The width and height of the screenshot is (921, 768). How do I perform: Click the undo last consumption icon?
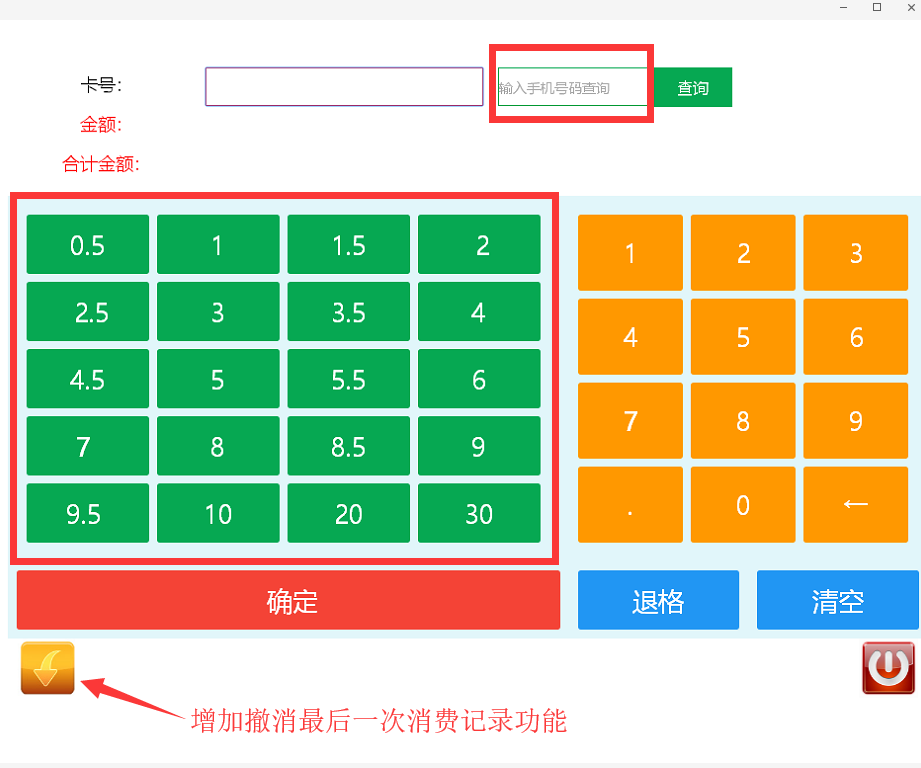coord(46,665)
